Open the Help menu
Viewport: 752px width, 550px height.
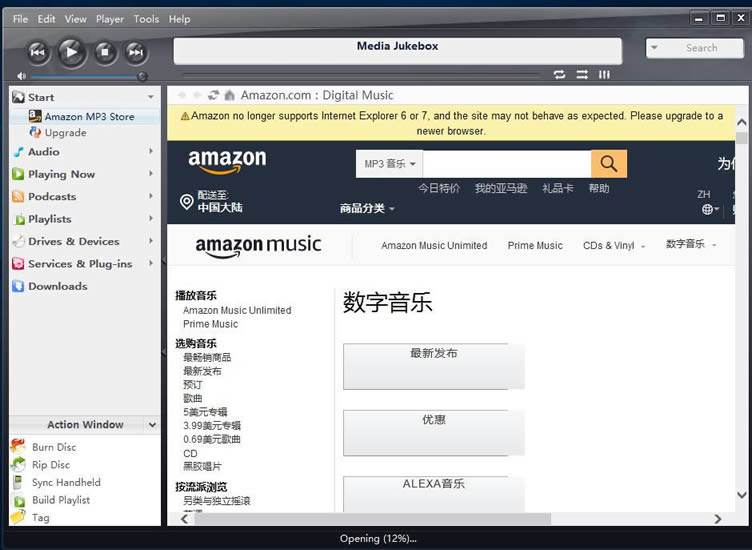(x=179, y=19)
